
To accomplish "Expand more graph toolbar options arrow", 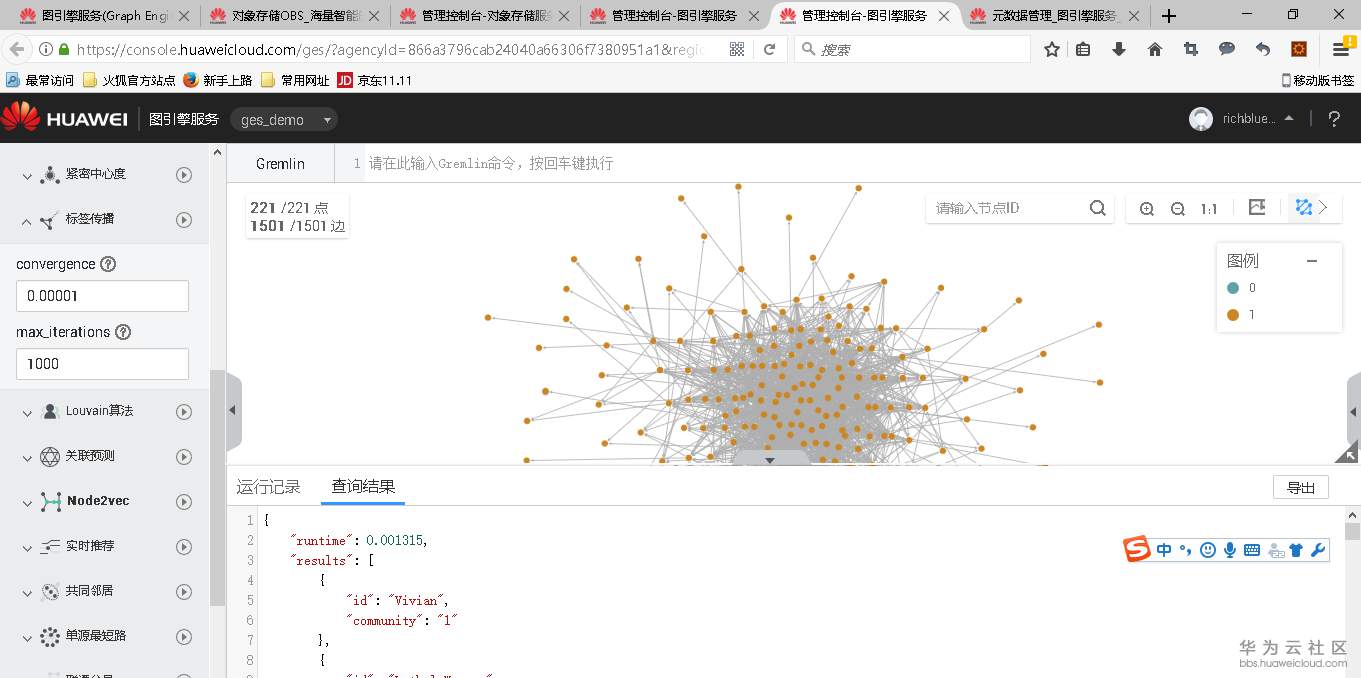I will pyautogui.click(x=1324, y=207).
